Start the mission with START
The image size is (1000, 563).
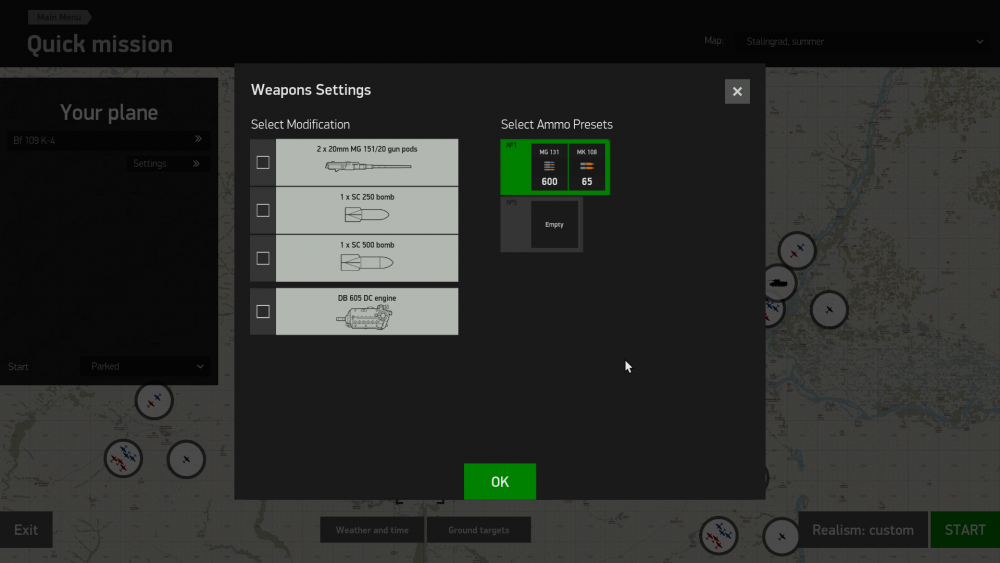965,530
